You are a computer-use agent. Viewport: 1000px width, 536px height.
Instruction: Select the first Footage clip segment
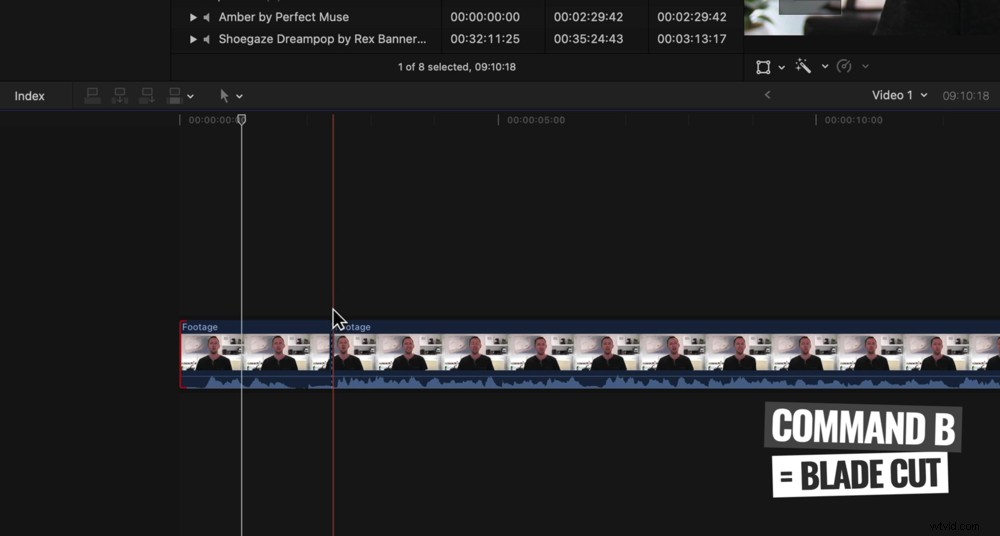coord(256,354)
